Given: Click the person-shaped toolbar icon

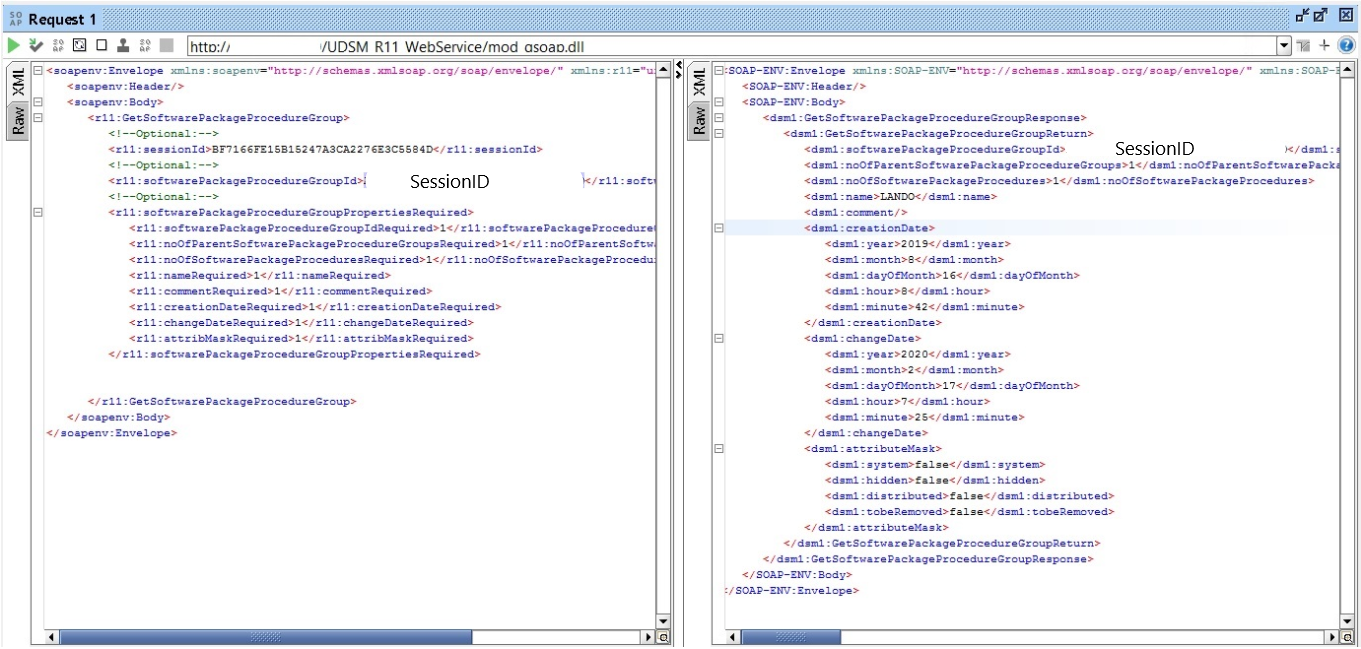Looking at the screenshot, I should coord(123,46).
